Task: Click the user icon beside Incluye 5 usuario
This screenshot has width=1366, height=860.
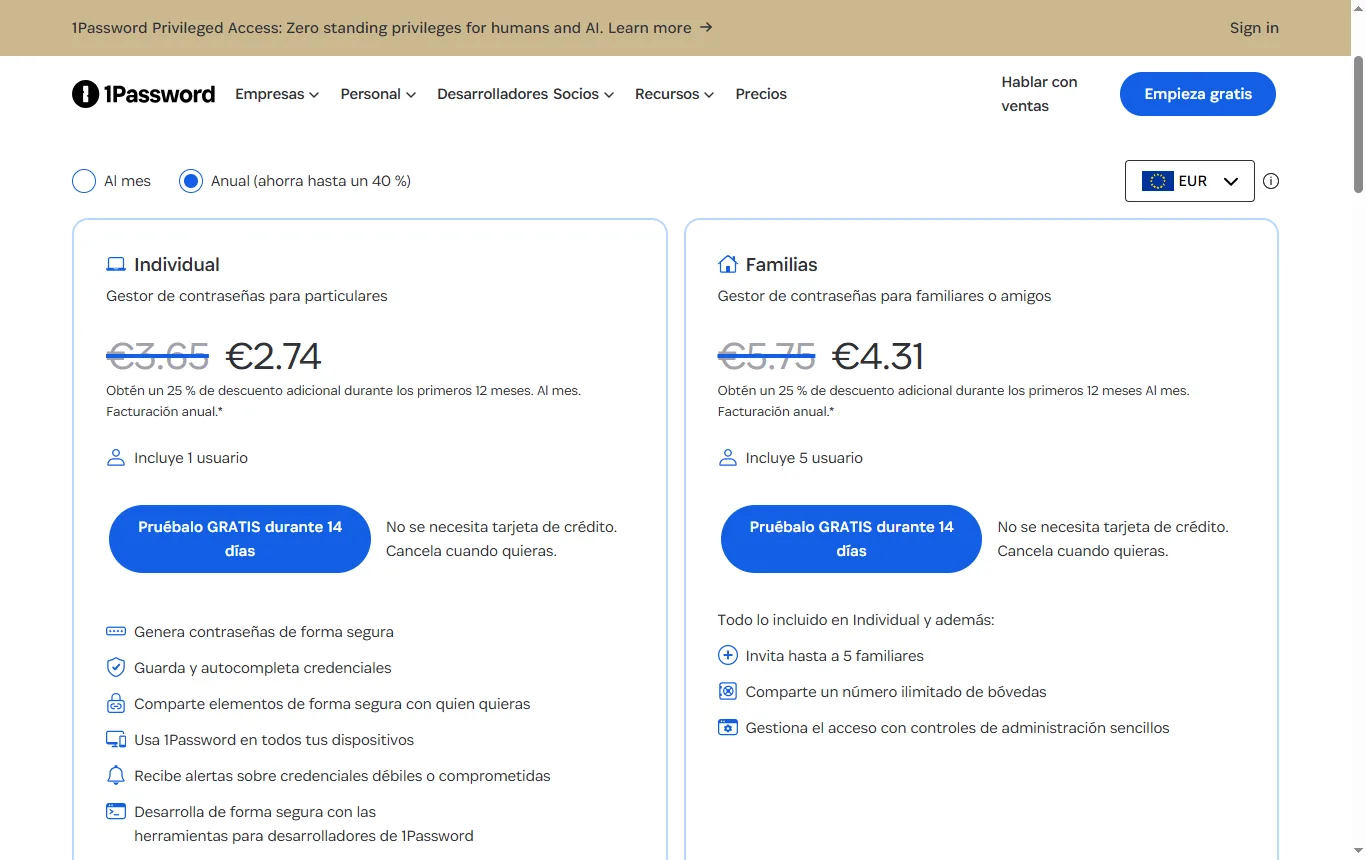Action: tap(727, 458)
